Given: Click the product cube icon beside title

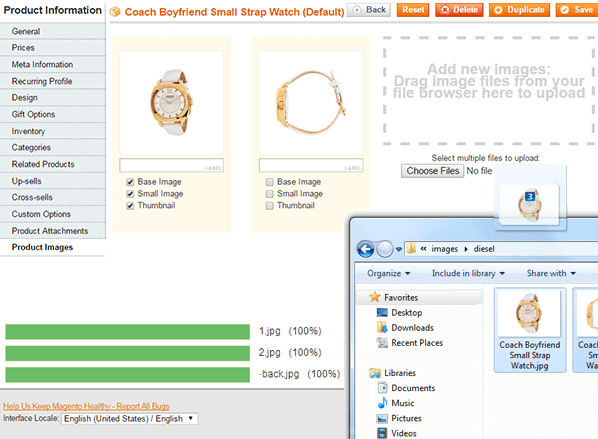Looking at the screenshot, I should tap(115, 12).
